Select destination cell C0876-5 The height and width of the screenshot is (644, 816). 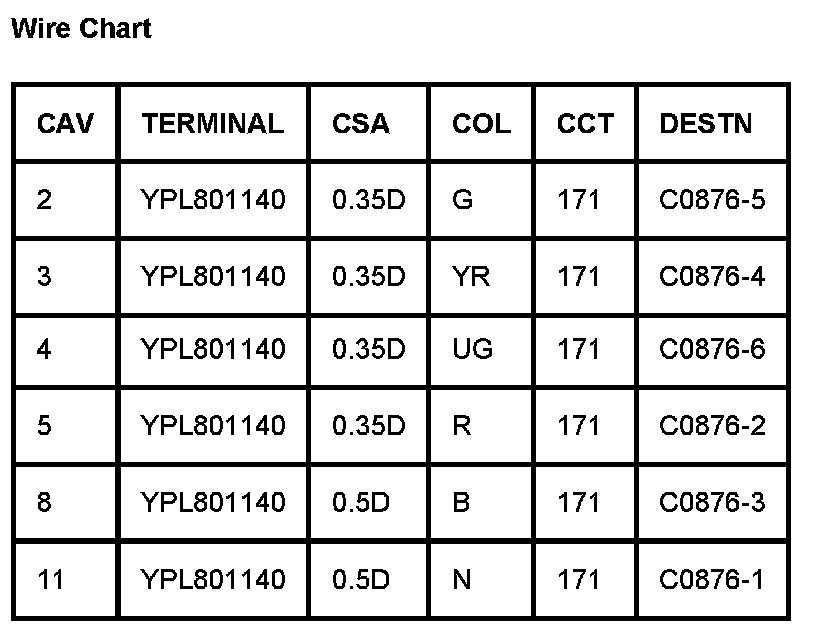[712, 200]
